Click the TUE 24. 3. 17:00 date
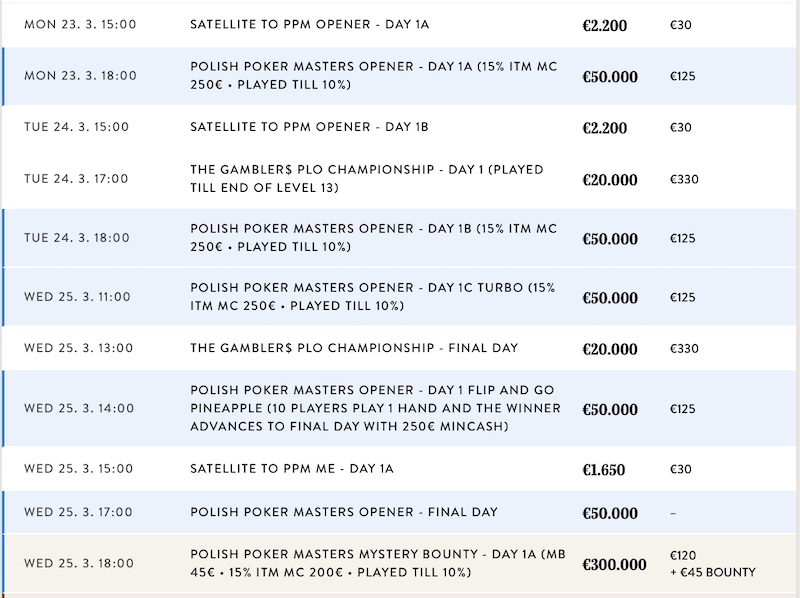This screenshot has width=800, height=598. [77, 179]
